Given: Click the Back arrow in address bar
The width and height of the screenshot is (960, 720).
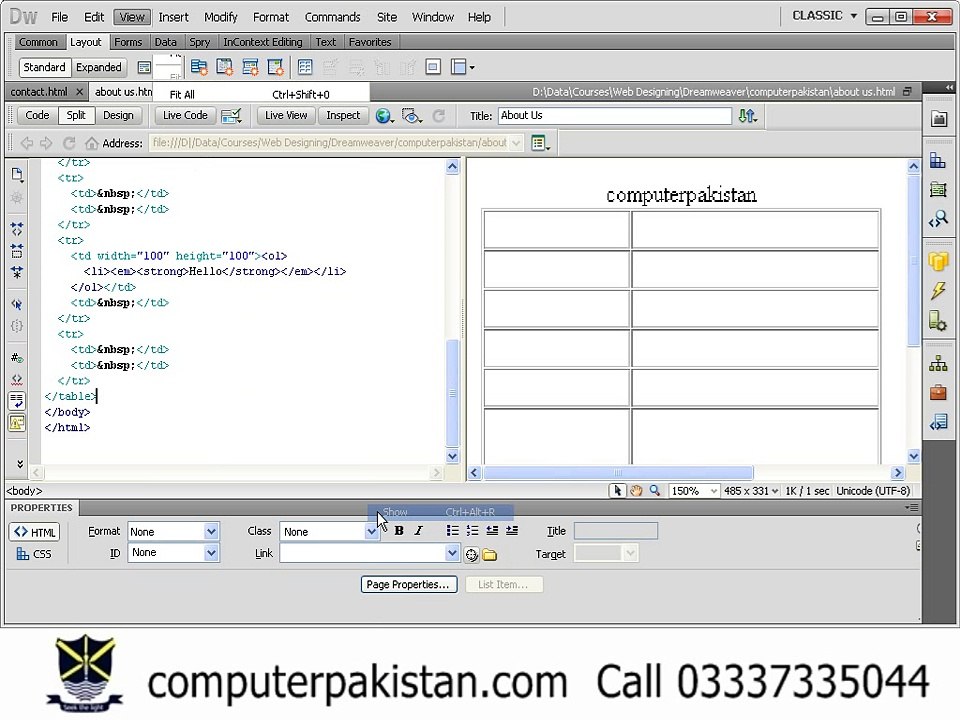Looking at the screenshot, I should tap(26, 143).
